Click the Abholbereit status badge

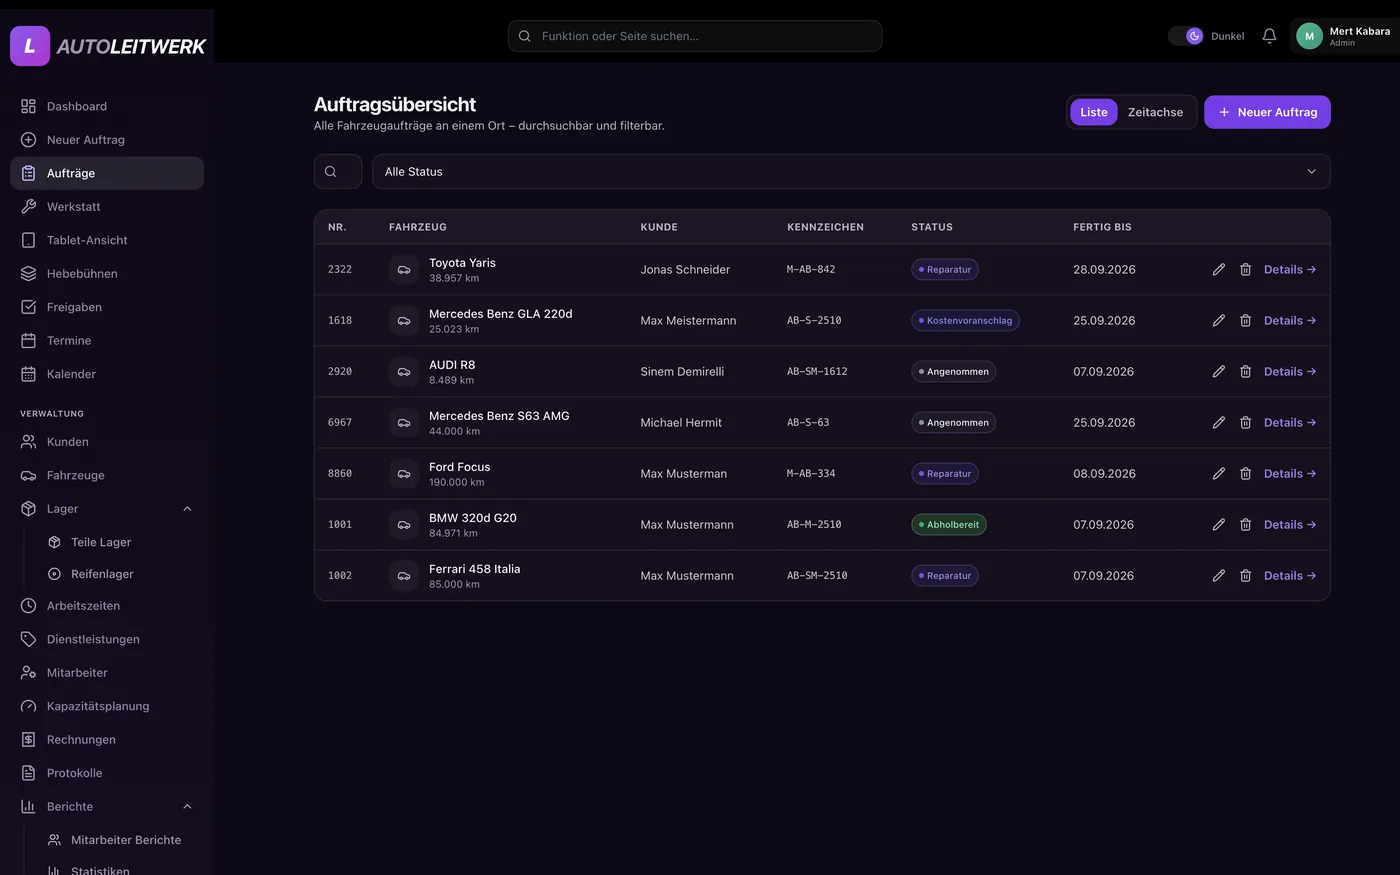pos(949,524)
